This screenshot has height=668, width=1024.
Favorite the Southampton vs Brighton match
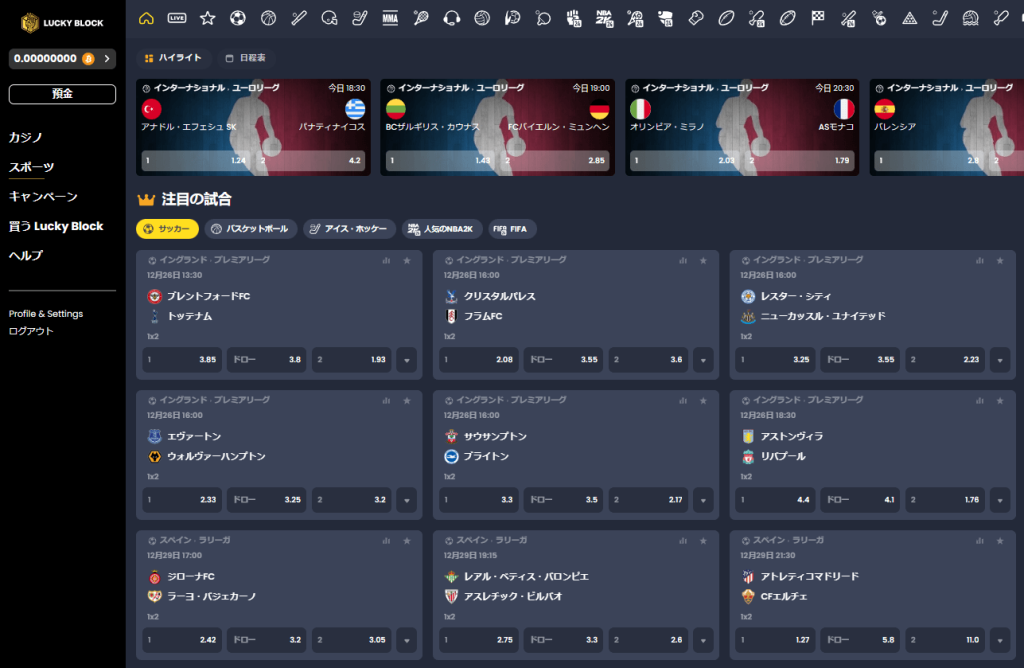(703, 401)
